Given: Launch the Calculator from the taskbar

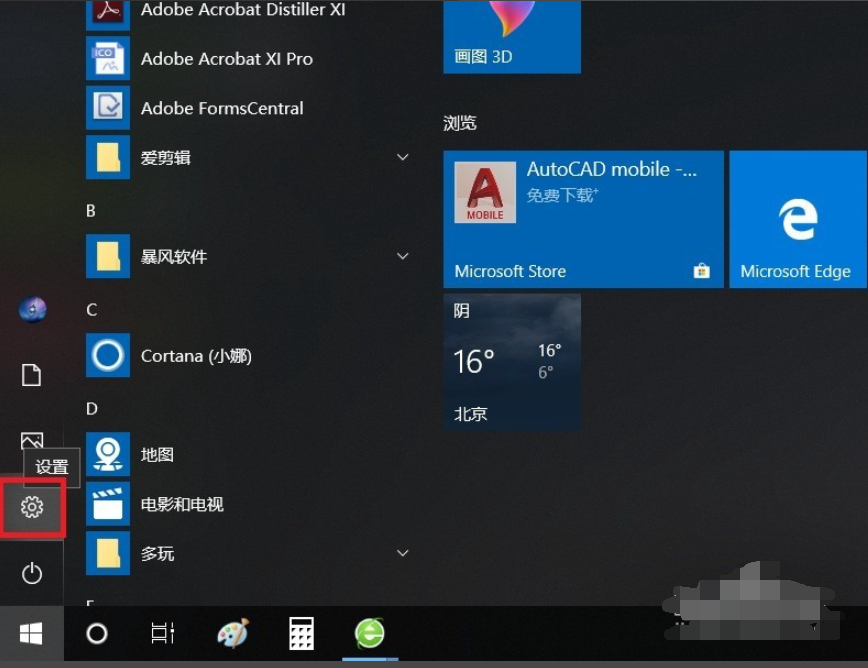Looking at the screenshot, I should click(x=300, y=633).
